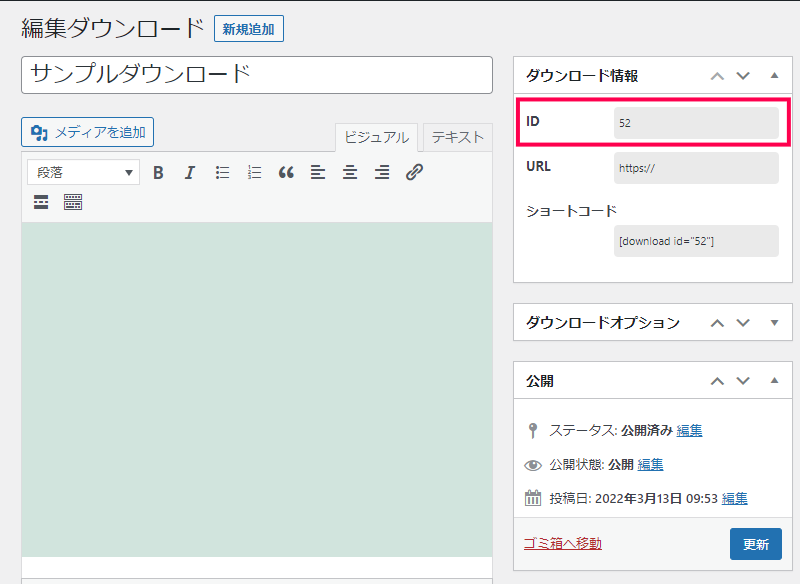Switch to テキスト editor tab
Image resolution: width=800 pixels, height=584 pixels.
pos(458,137)
